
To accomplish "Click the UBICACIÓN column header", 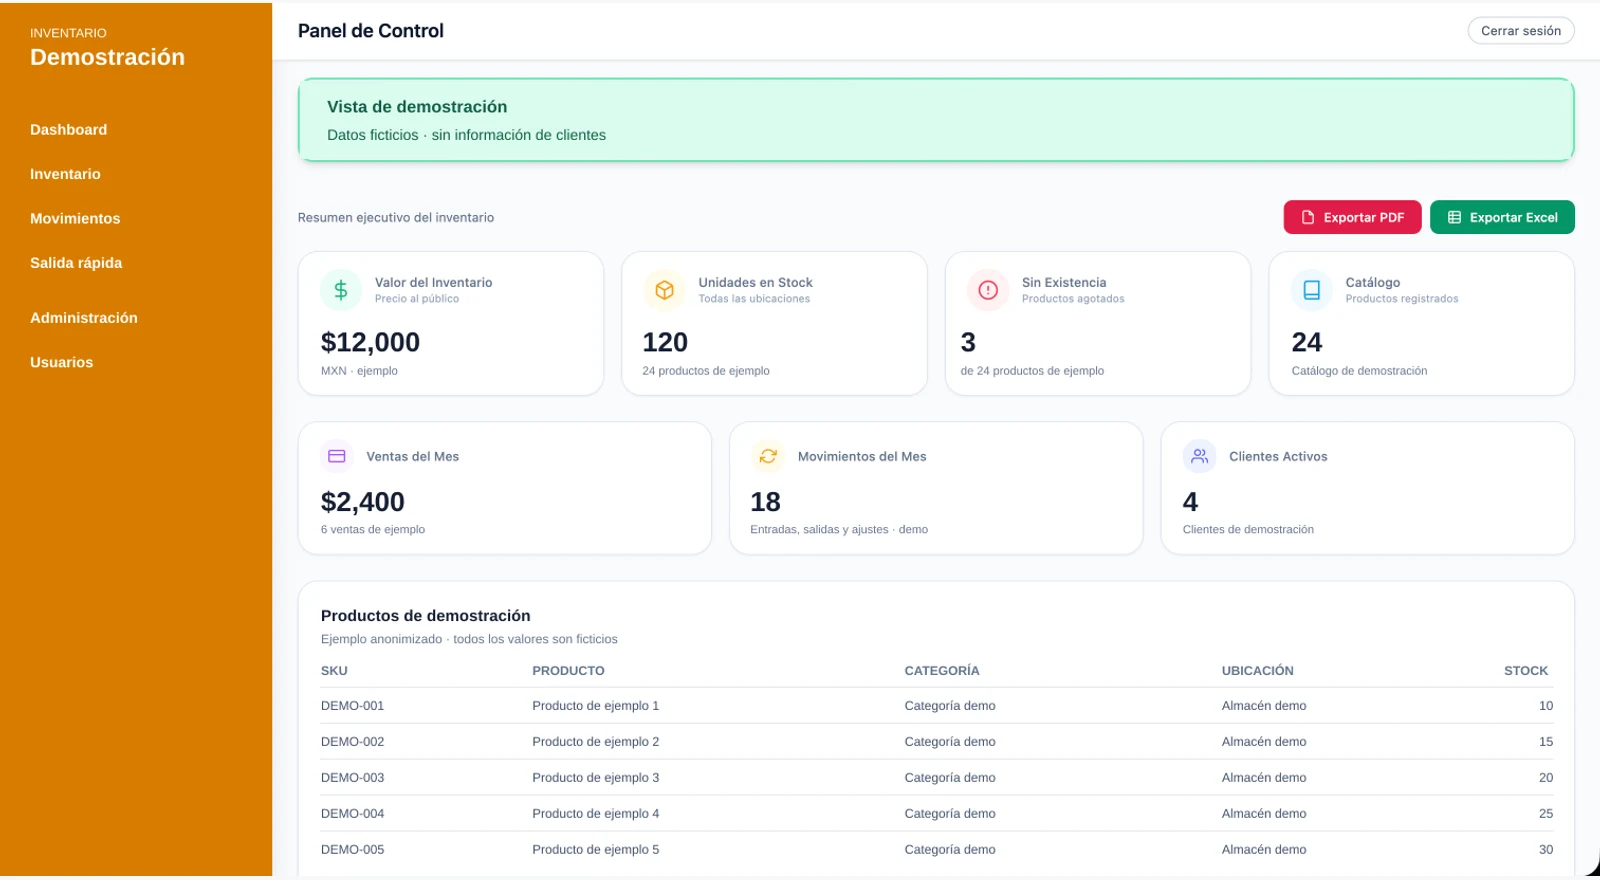I will [1257, 671].
